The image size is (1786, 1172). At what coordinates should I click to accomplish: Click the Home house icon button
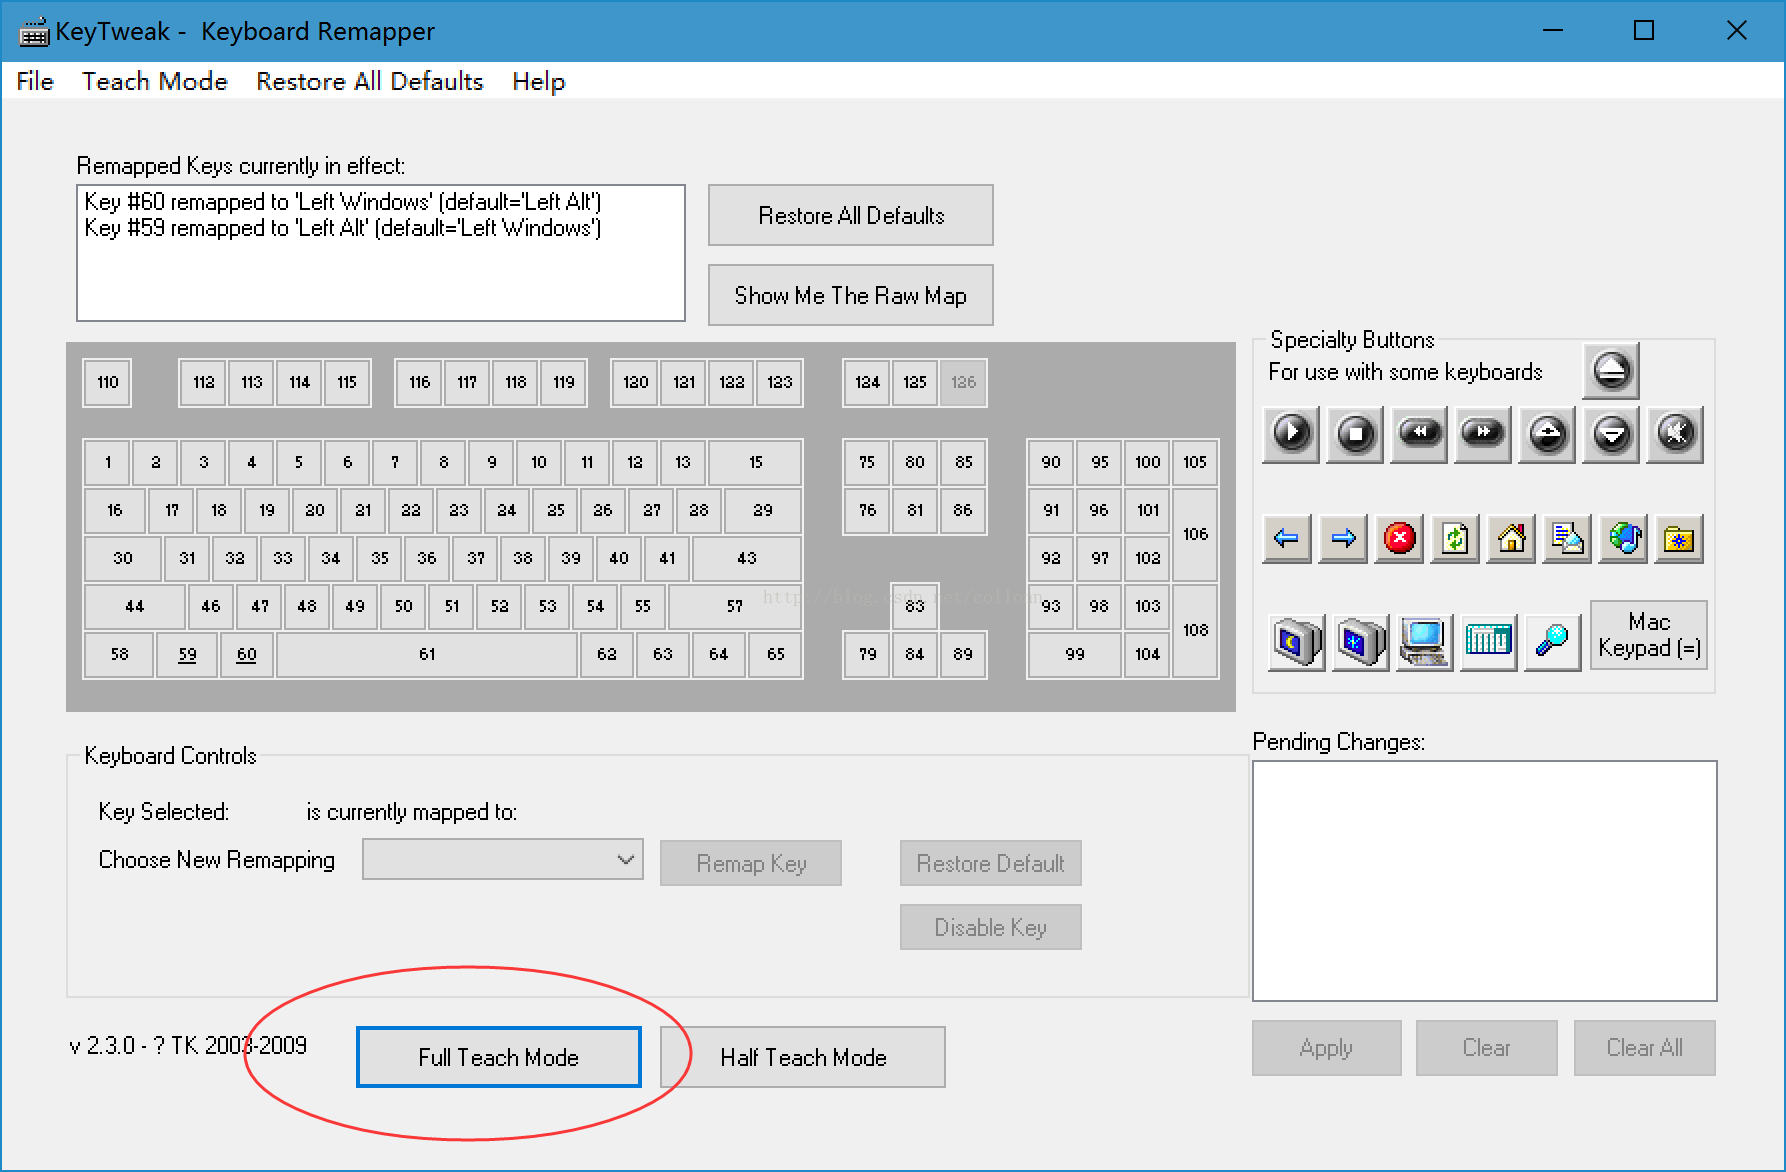(x=1511, y=539)
